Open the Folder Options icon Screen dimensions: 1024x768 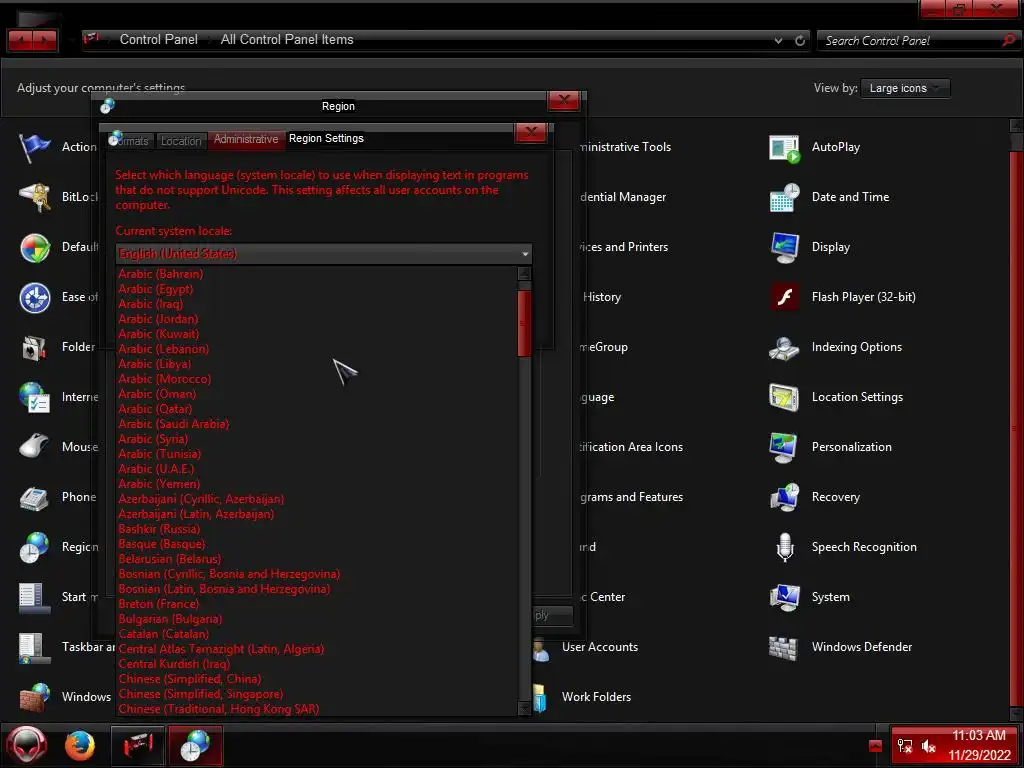pos(35,347)
